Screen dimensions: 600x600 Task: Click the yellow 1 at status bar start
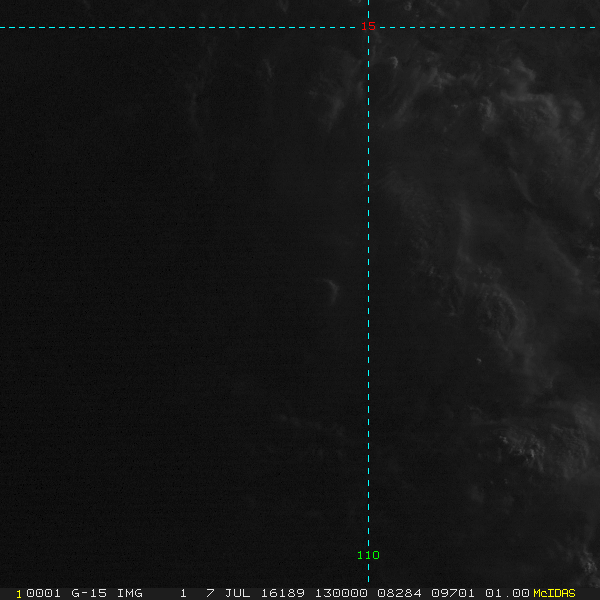coord(19,593)
